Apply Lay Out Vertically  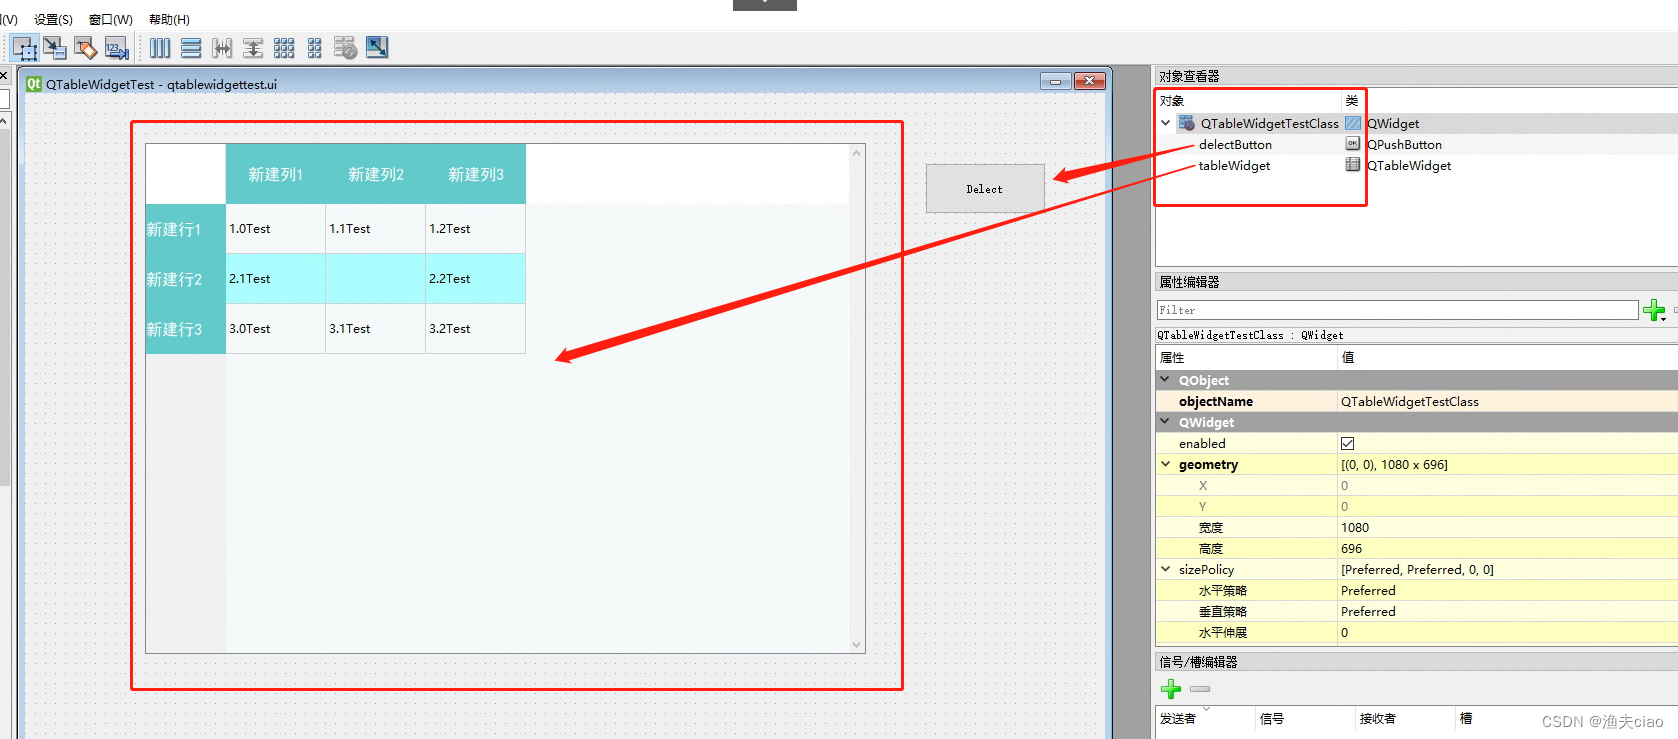[x=191, y=48]
